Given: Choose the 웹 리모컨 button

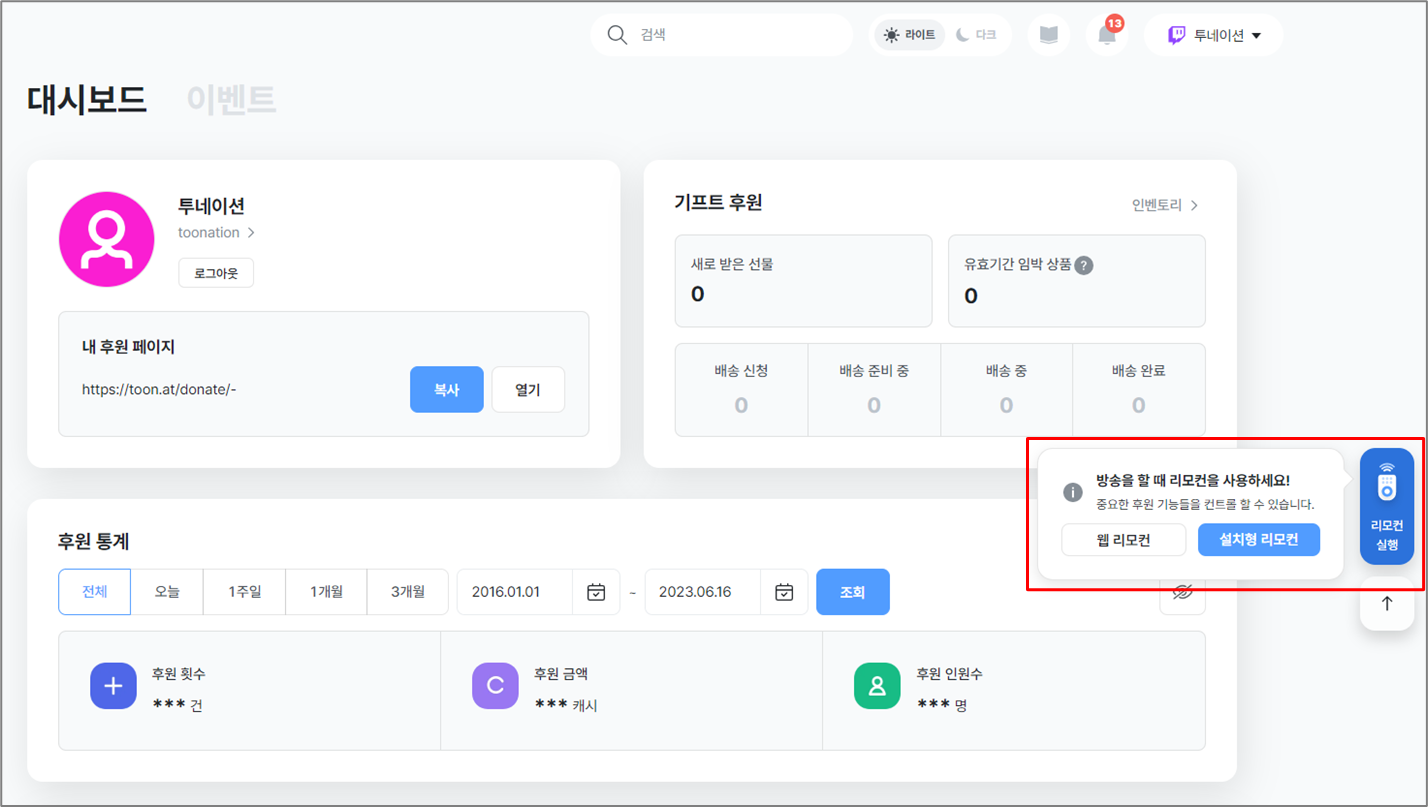Looking at the screenshot, I should 1124,540.
